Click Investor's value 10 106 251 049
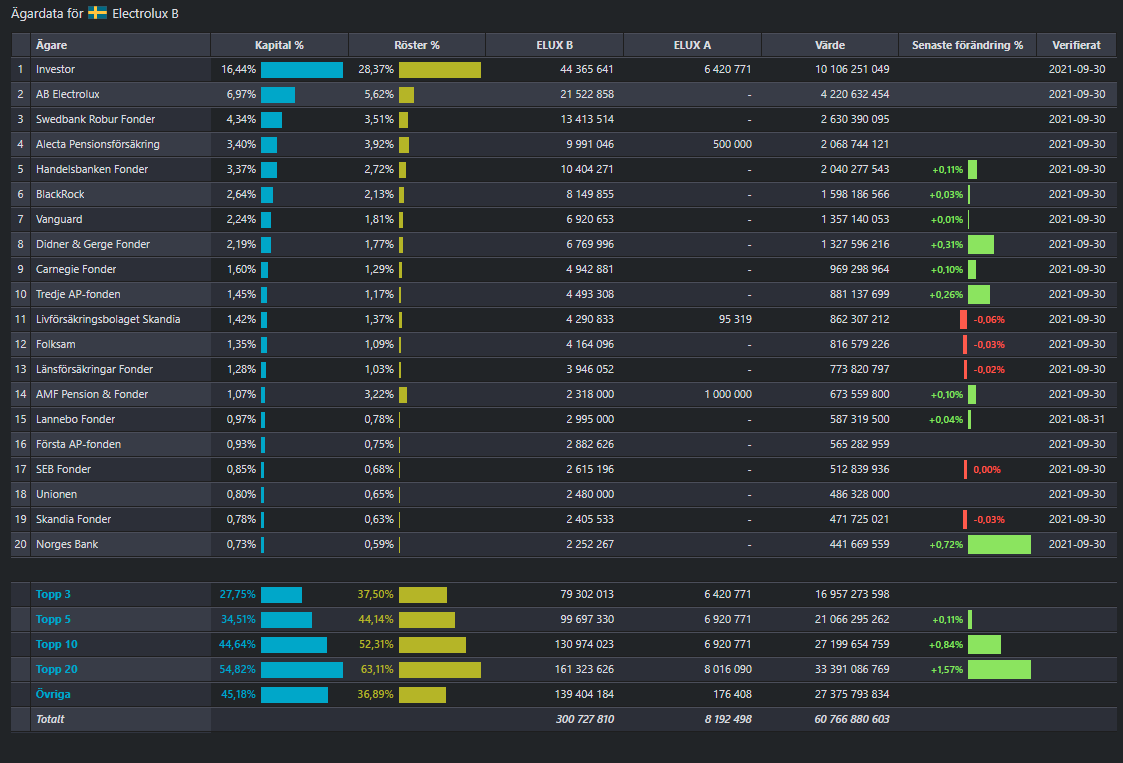Viewport: 1123px width, 763px height. pos(852,69)
